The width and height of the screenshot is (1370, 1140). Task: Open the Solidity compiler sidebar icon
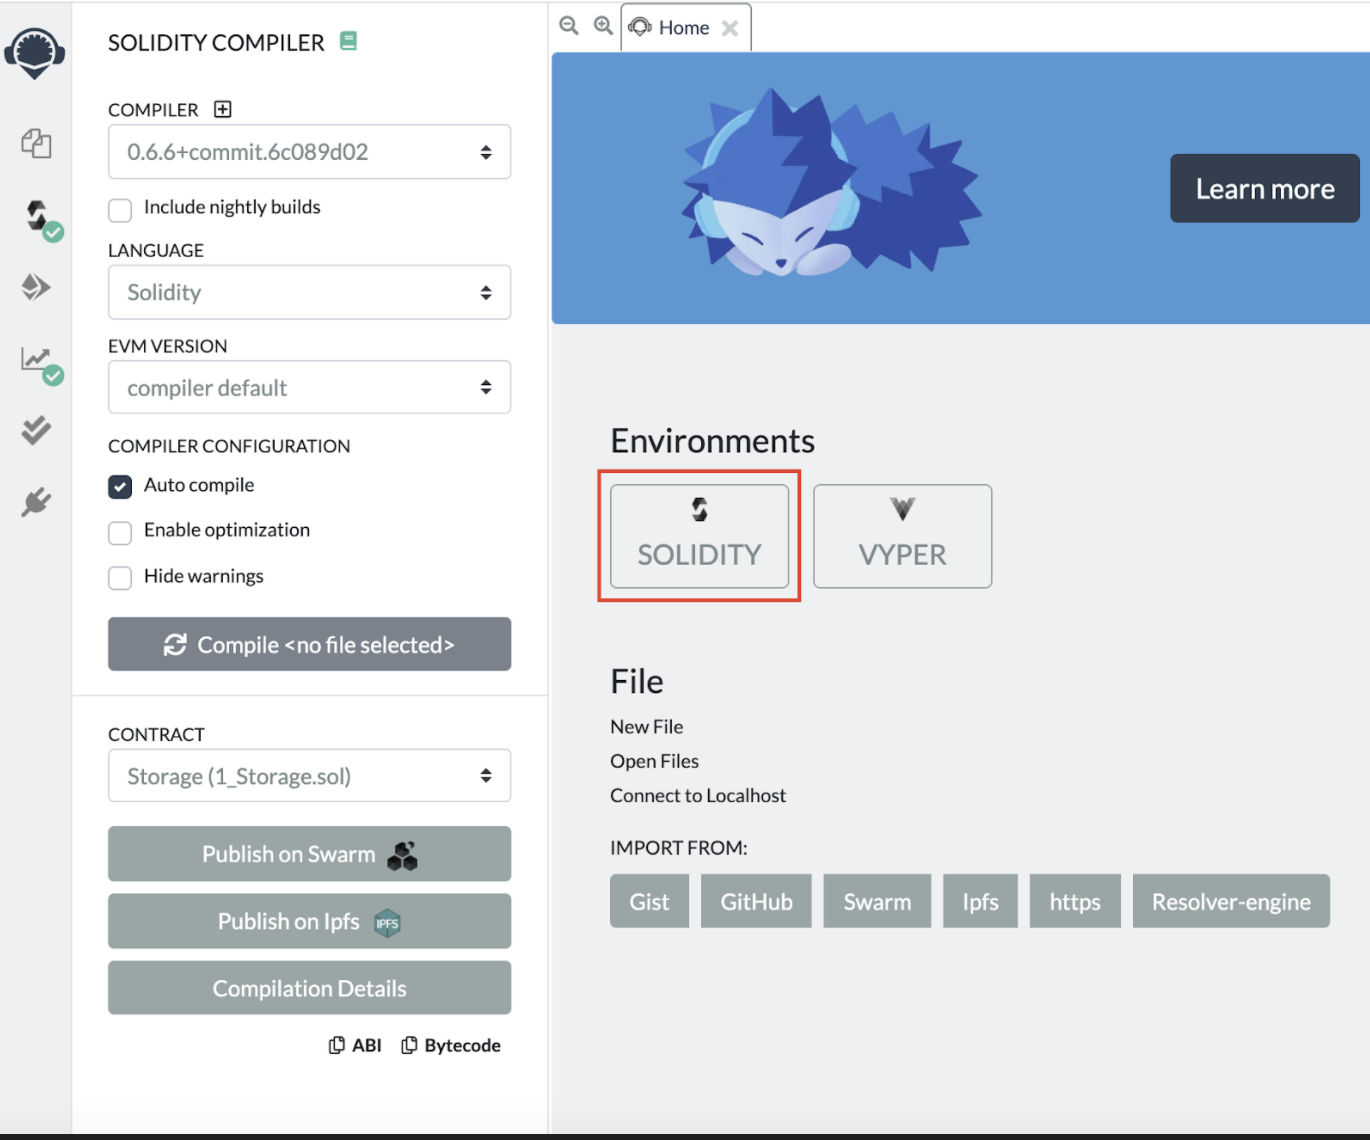tap(40, 217)
